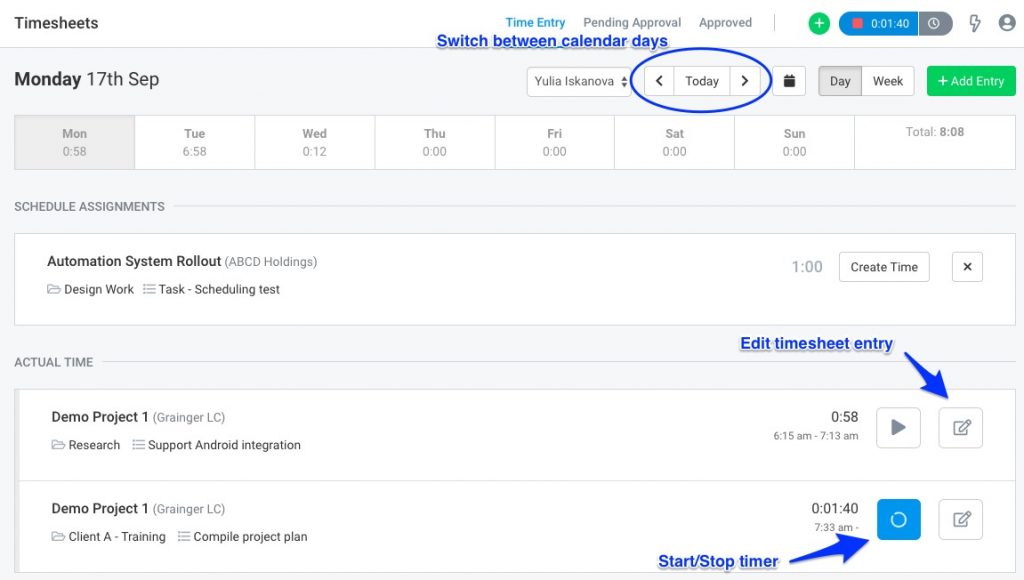This screenshot has height=580, width=1024.
Task: Jump to today using the Today button
Action: point(701,81)
